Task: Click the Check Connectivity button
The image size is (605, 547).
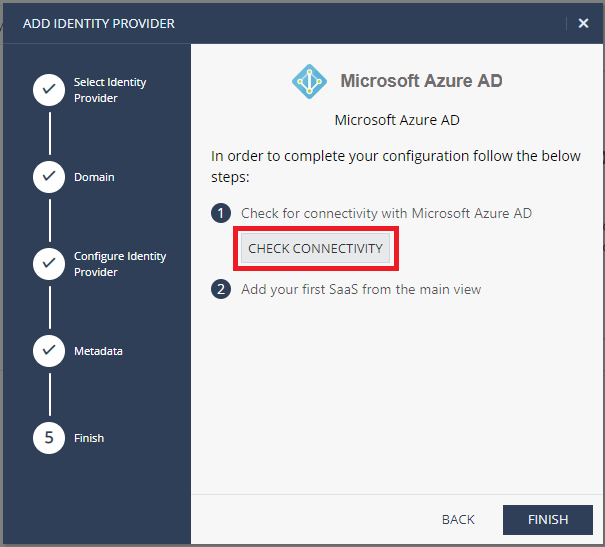Action: click(315, 248)
